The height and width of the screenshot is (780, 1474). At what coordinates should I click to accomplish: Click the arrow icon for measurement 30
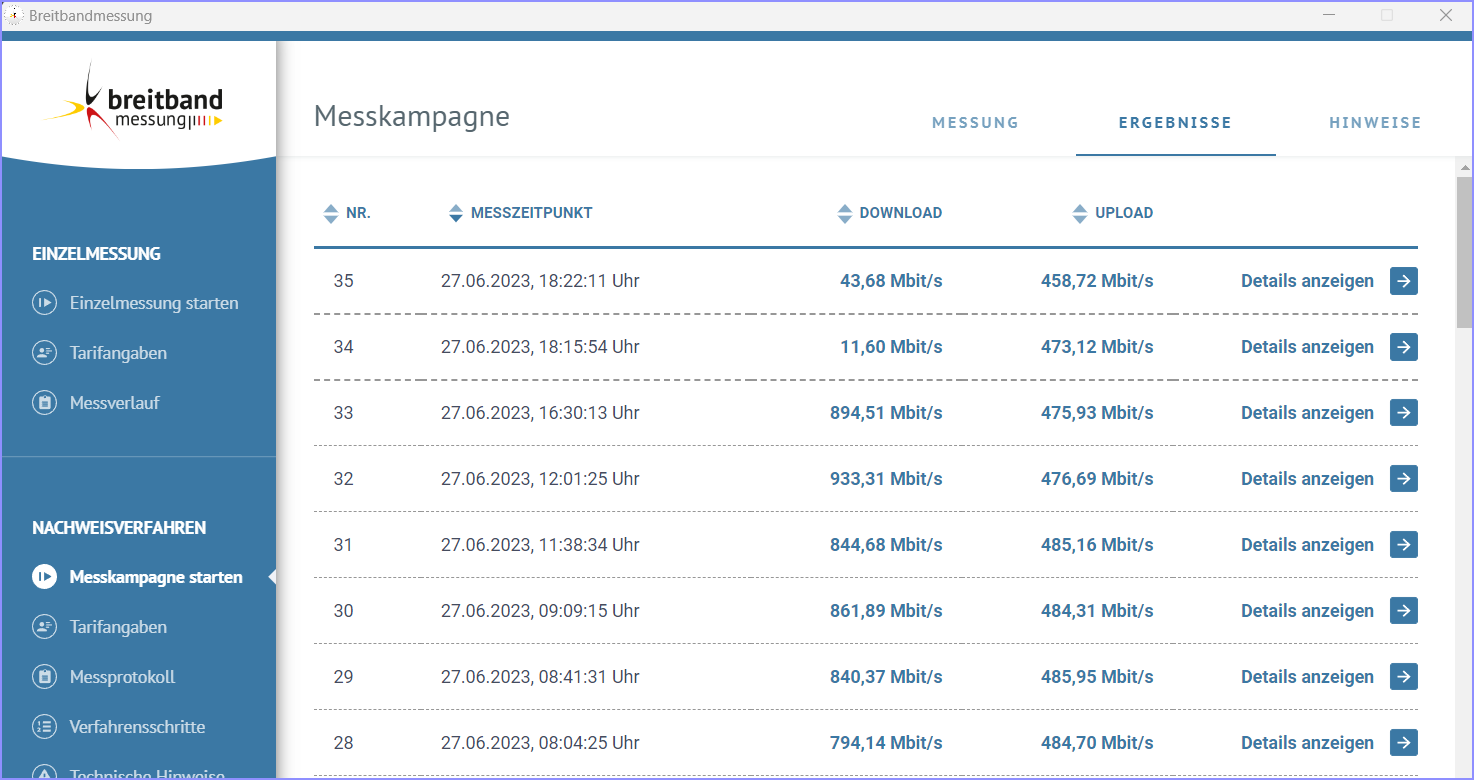coord(1404,611)
